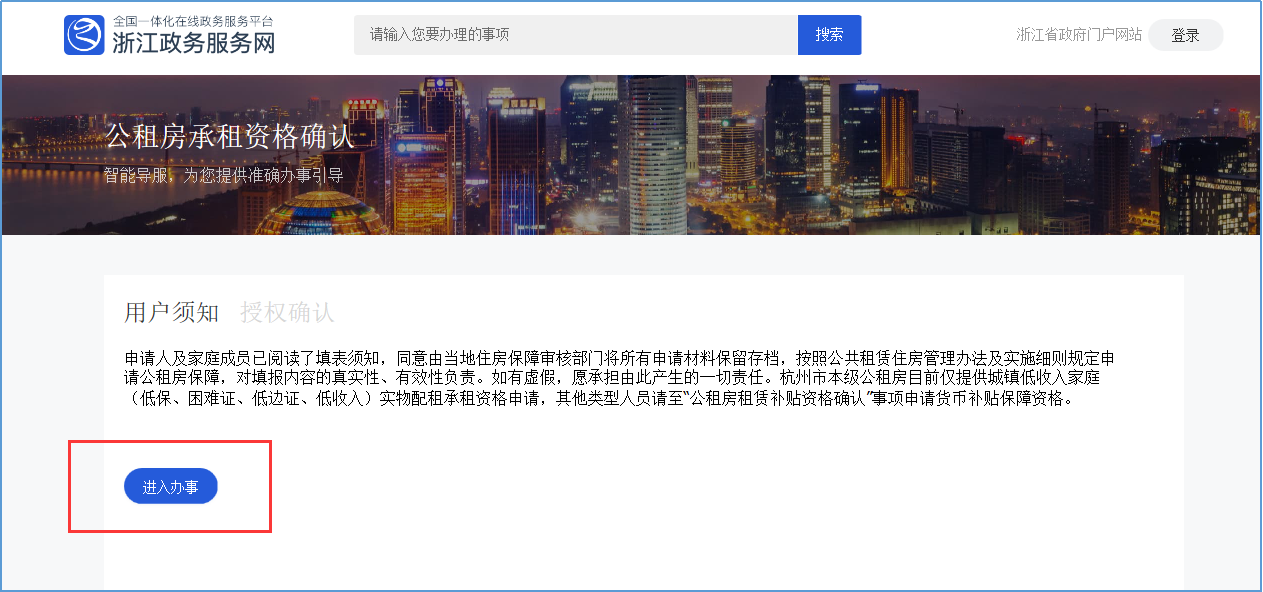Select the 用户须知 tab
Image resolution: width=1263 pixels, height=592 pixels.
[x=171, y=312]
